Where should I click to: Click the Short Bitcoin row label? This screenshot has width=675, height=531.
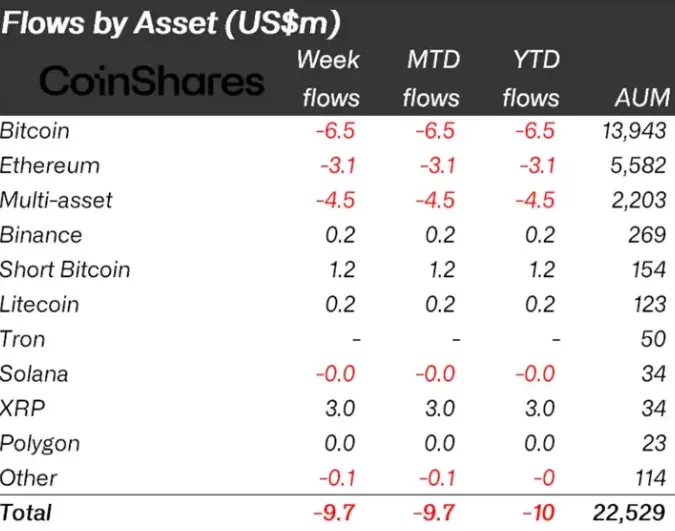(65, 269)
